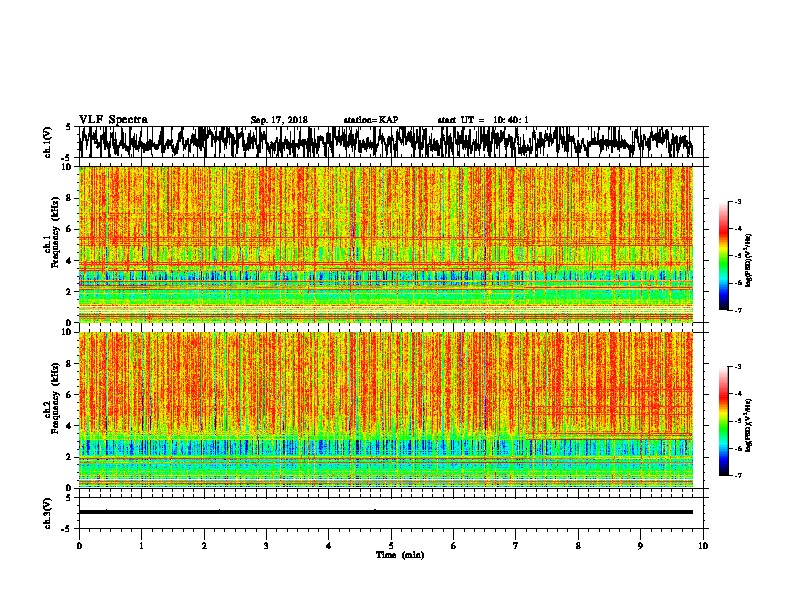Click the log(PSD) unit label beside ch.2 colorbar
This screenshot has width=792, height=612.
[x=749, y=424]
